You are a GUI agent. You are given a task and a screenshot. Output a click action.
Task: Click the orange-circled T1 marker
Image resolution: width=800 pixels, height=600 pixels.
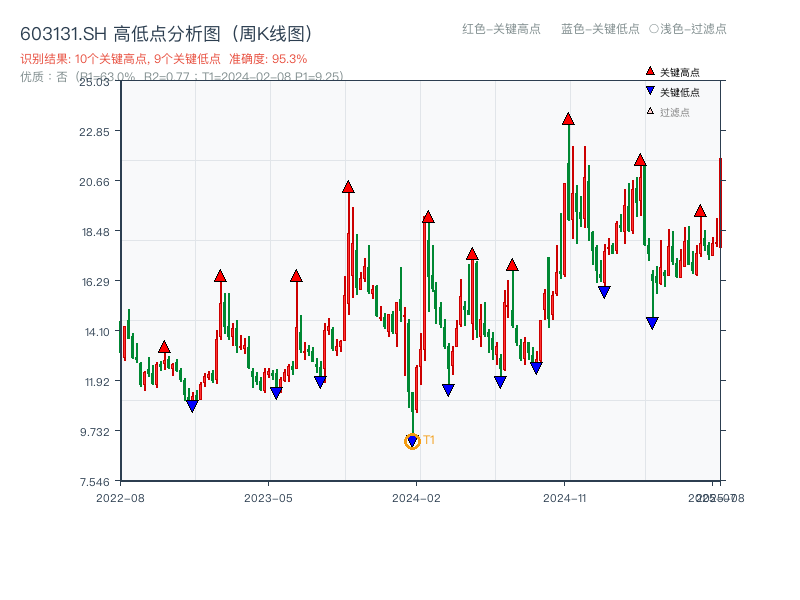tap(413, 441)
